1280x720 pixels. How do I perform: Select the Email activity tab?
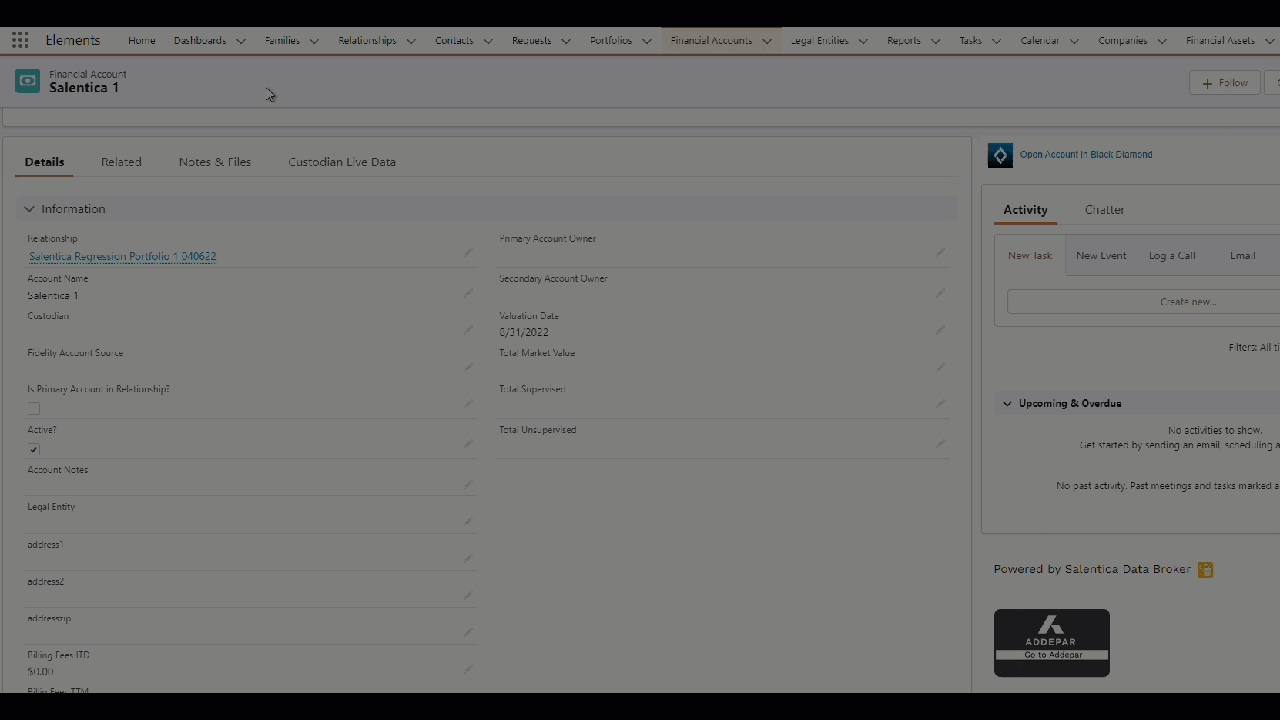(x=1243, y=256)
